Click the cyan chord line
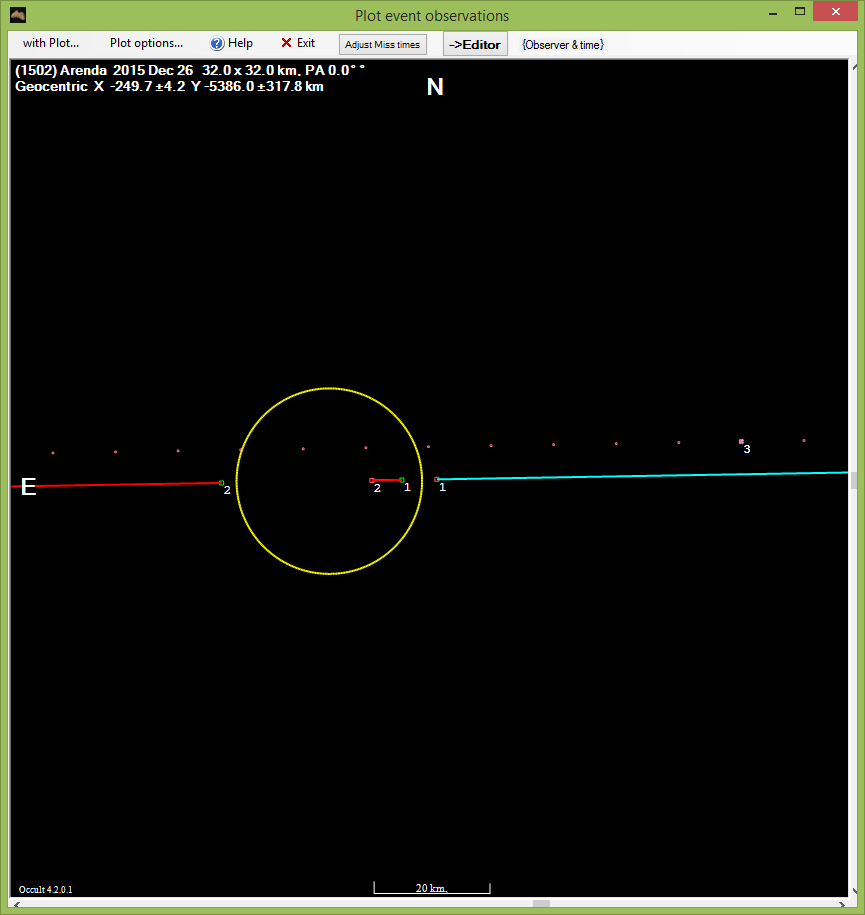Viewport: 865px width, 915px height. 642,476
